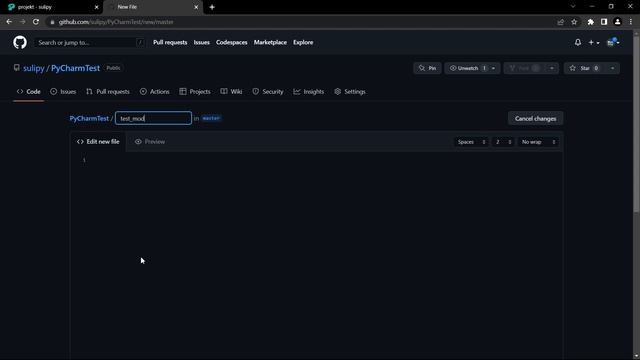
Task: View site information lock icon
Action: tap(52, 22)
